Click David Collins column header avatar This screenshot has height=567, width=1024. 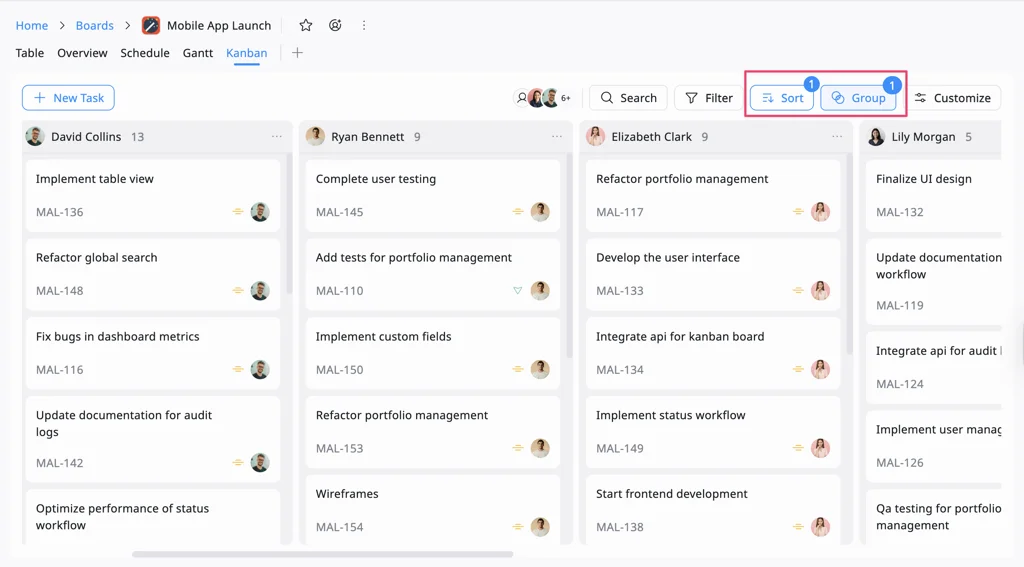coord(35,137)
